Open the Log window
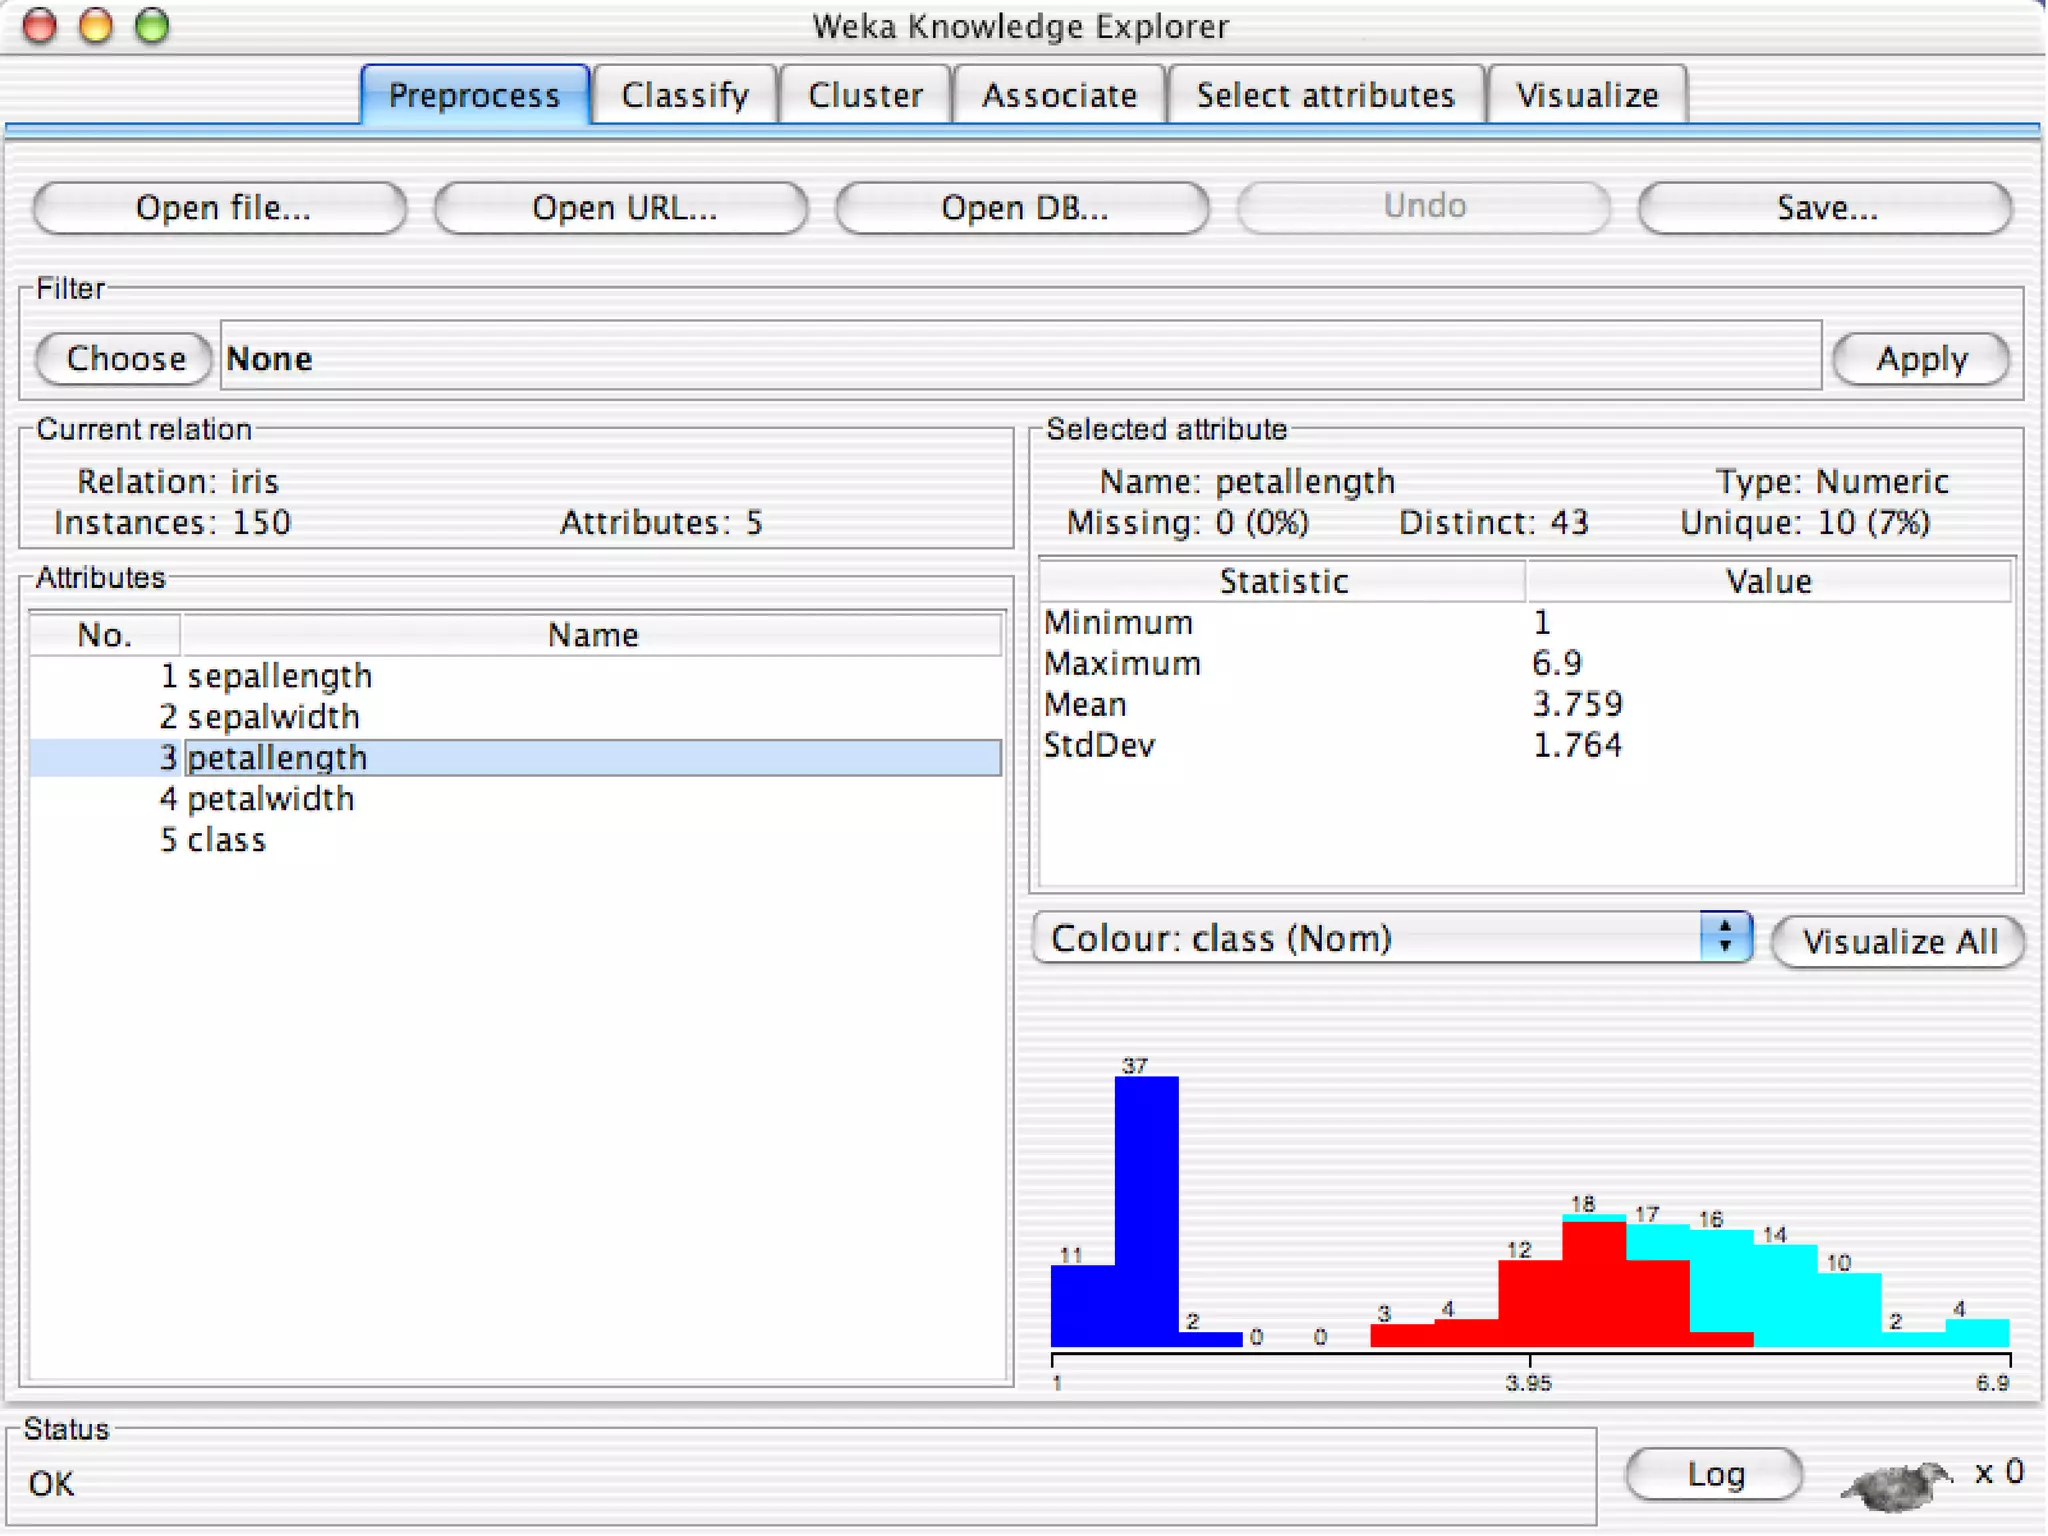Image resolution: width=2048 pixels, height=1536 pixels. click(1715, 1473)
